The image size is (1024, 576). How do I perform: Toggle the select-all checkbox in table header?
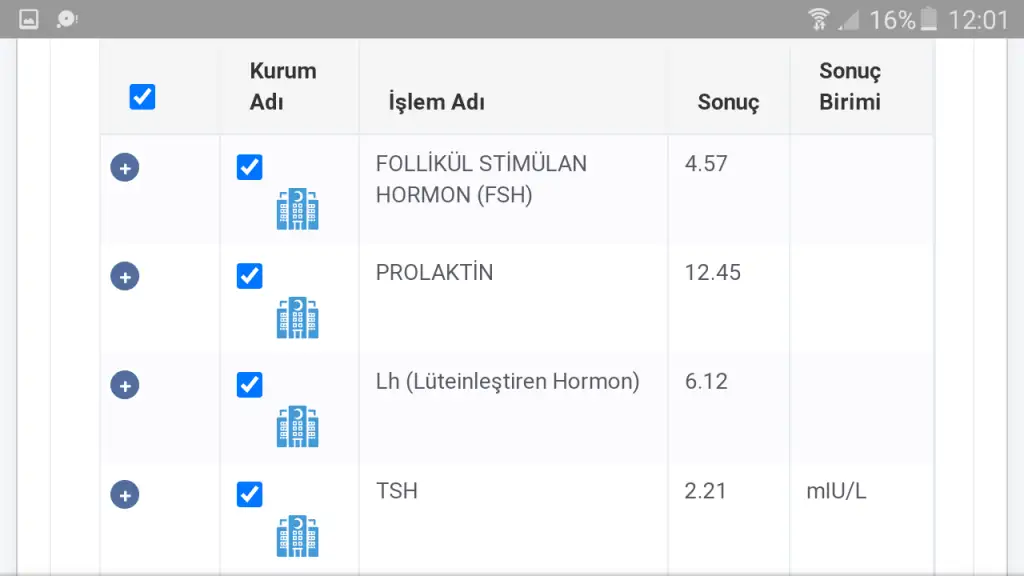142,97
